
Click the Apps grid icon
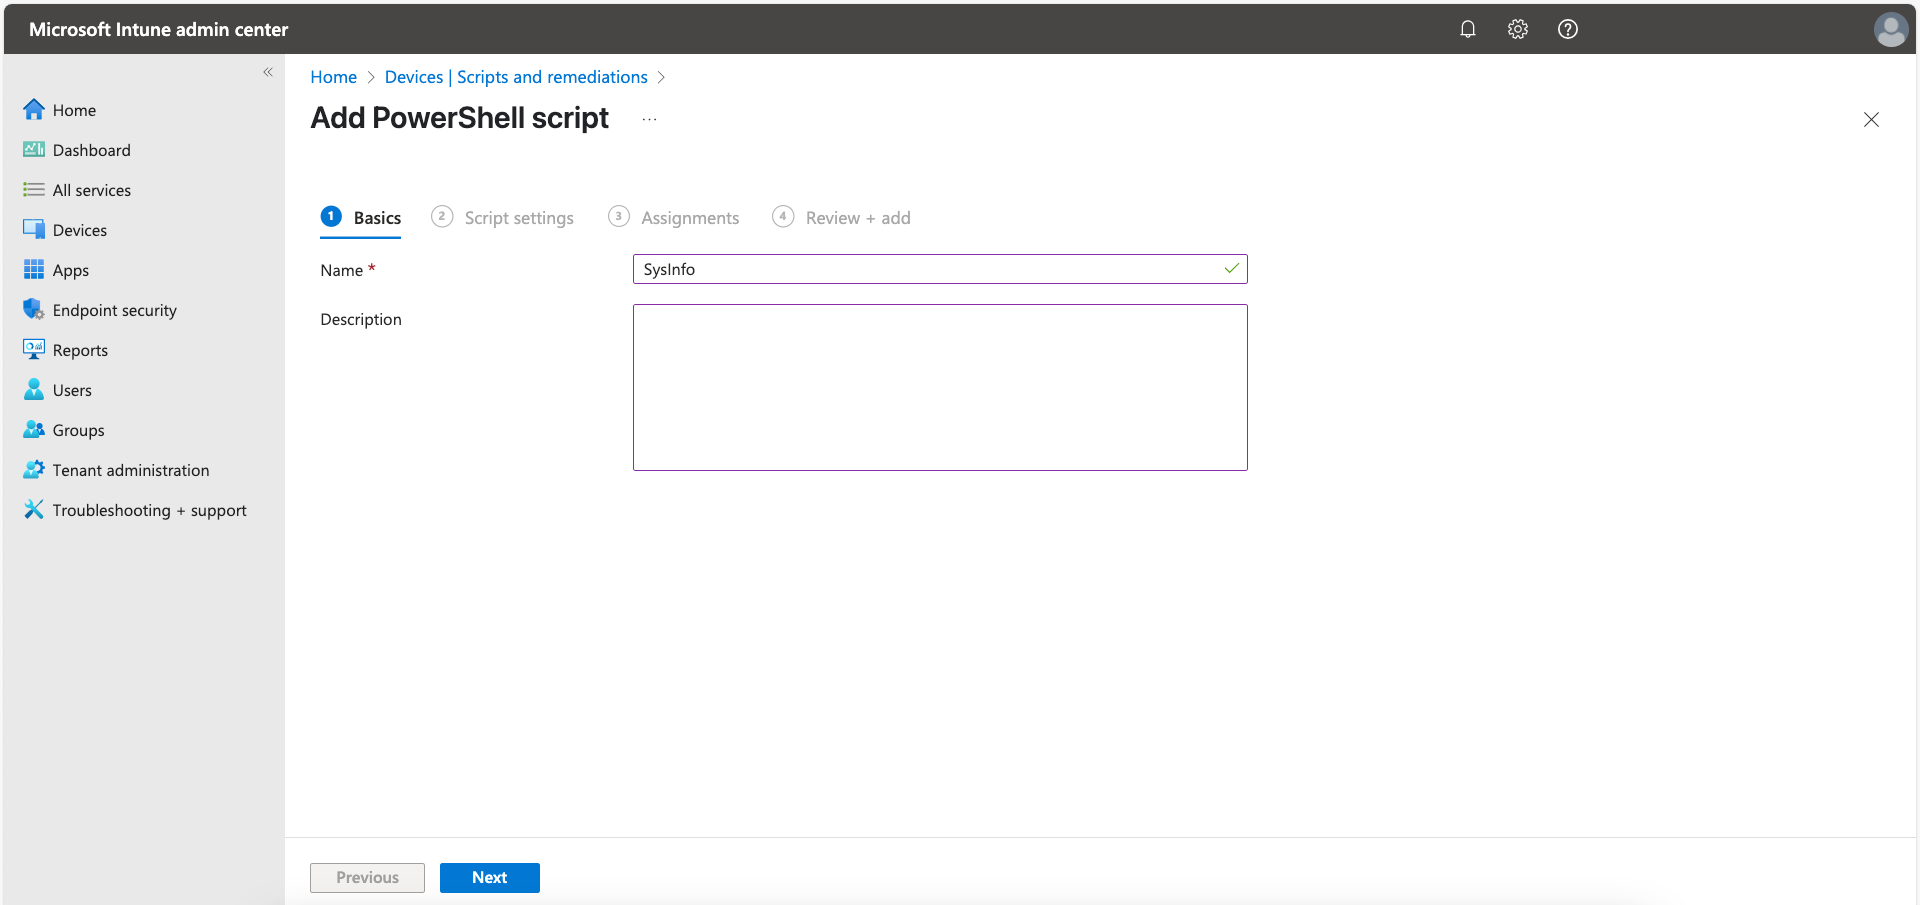pos(34,269)
